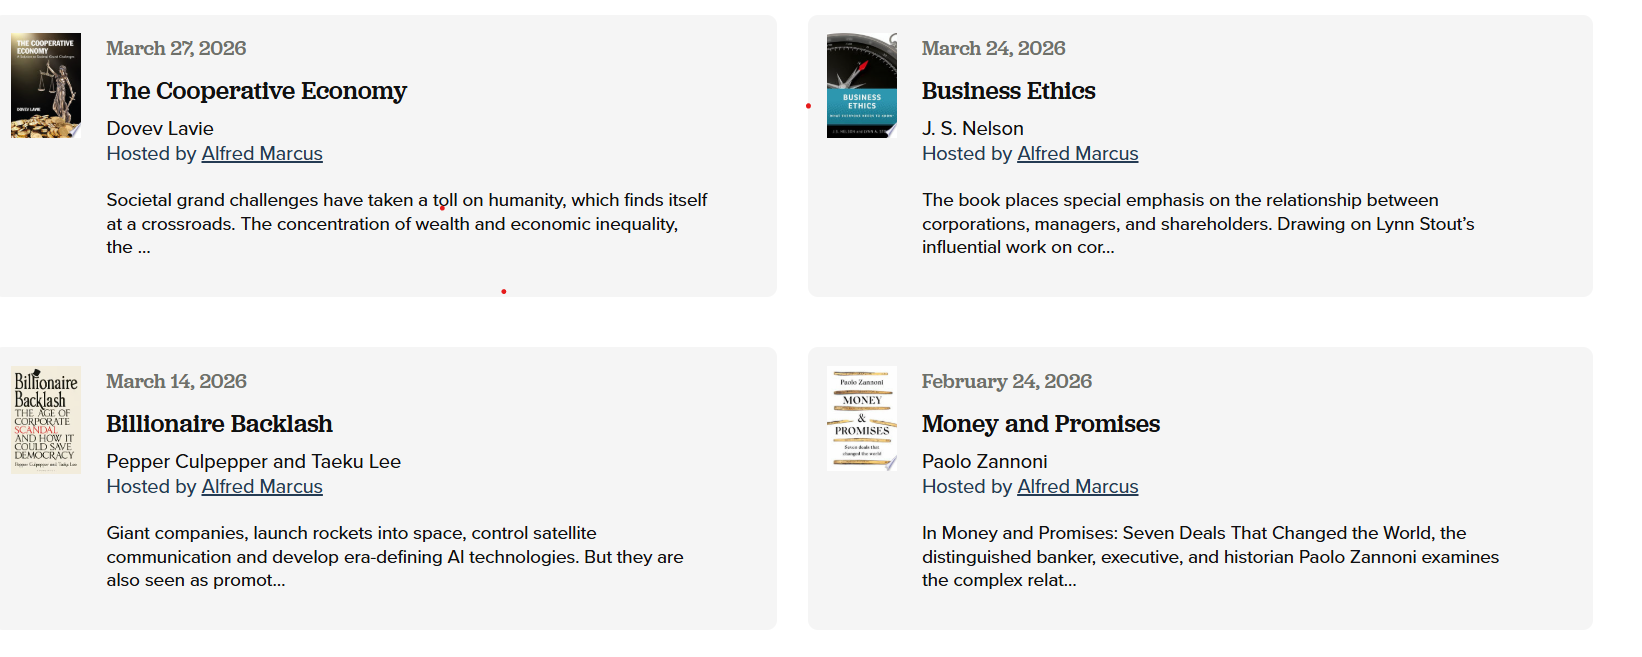
Task: Click the Business Ethics book cover image
Action: [862, 86]
